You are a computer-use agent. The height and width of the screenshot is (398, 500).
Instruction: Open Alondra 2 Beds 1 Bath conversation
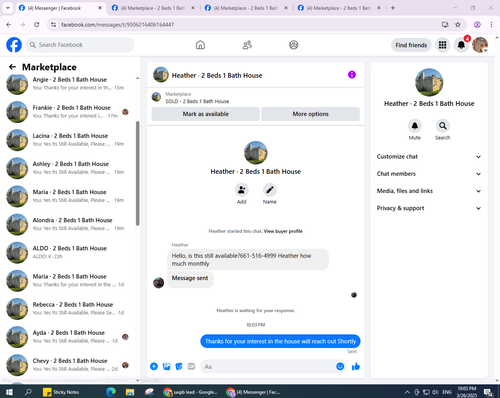(68, 224)
